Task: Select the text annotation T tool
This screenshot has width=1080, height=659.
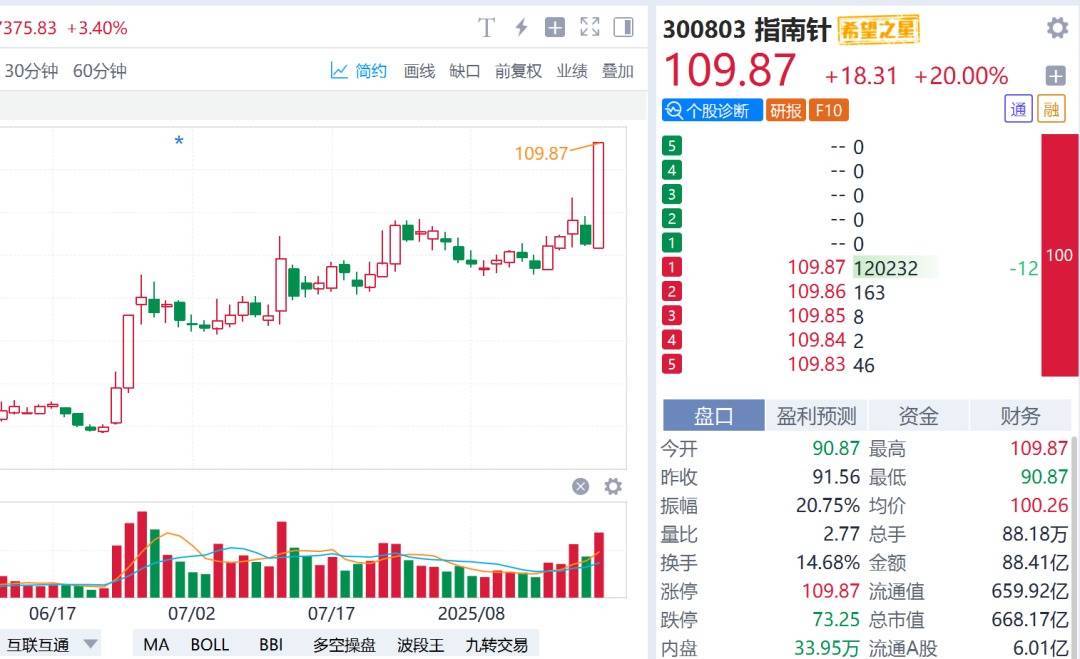Action: click(486, 28)
